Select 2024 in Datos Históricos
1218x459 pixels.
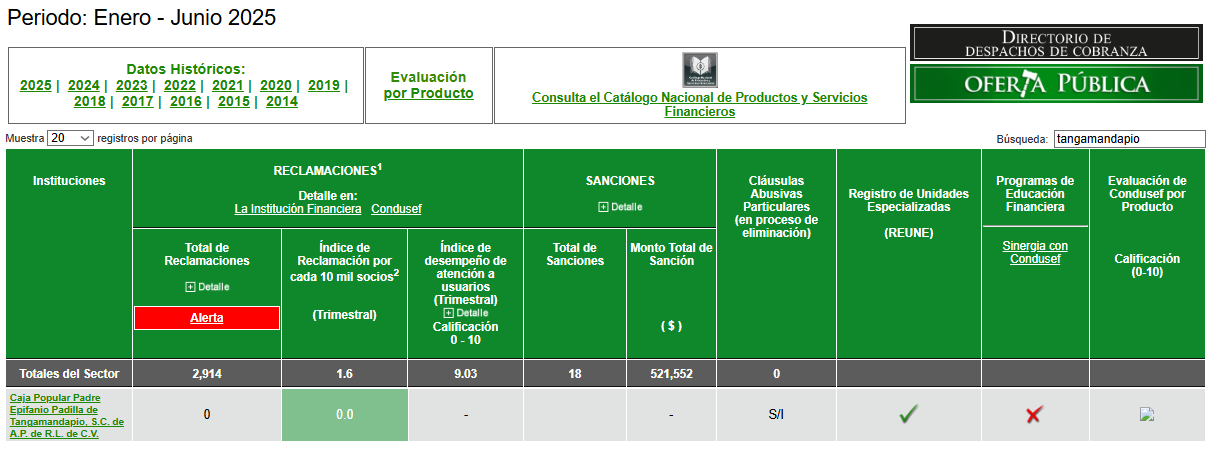[83, 85]
